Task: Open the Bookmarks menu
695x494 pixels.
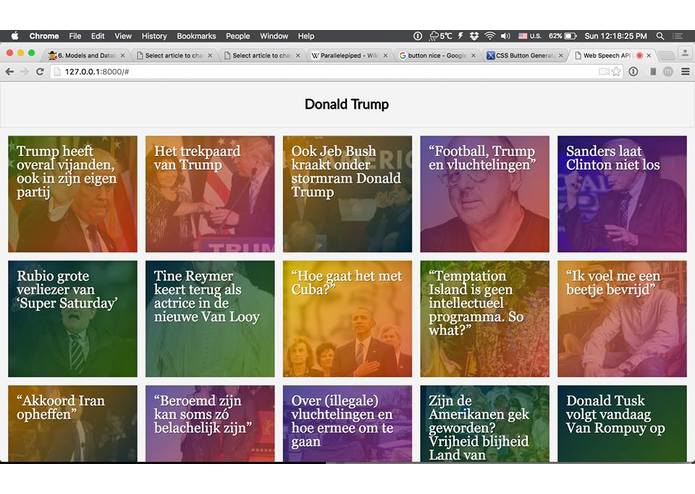Action: pos(196,36)
